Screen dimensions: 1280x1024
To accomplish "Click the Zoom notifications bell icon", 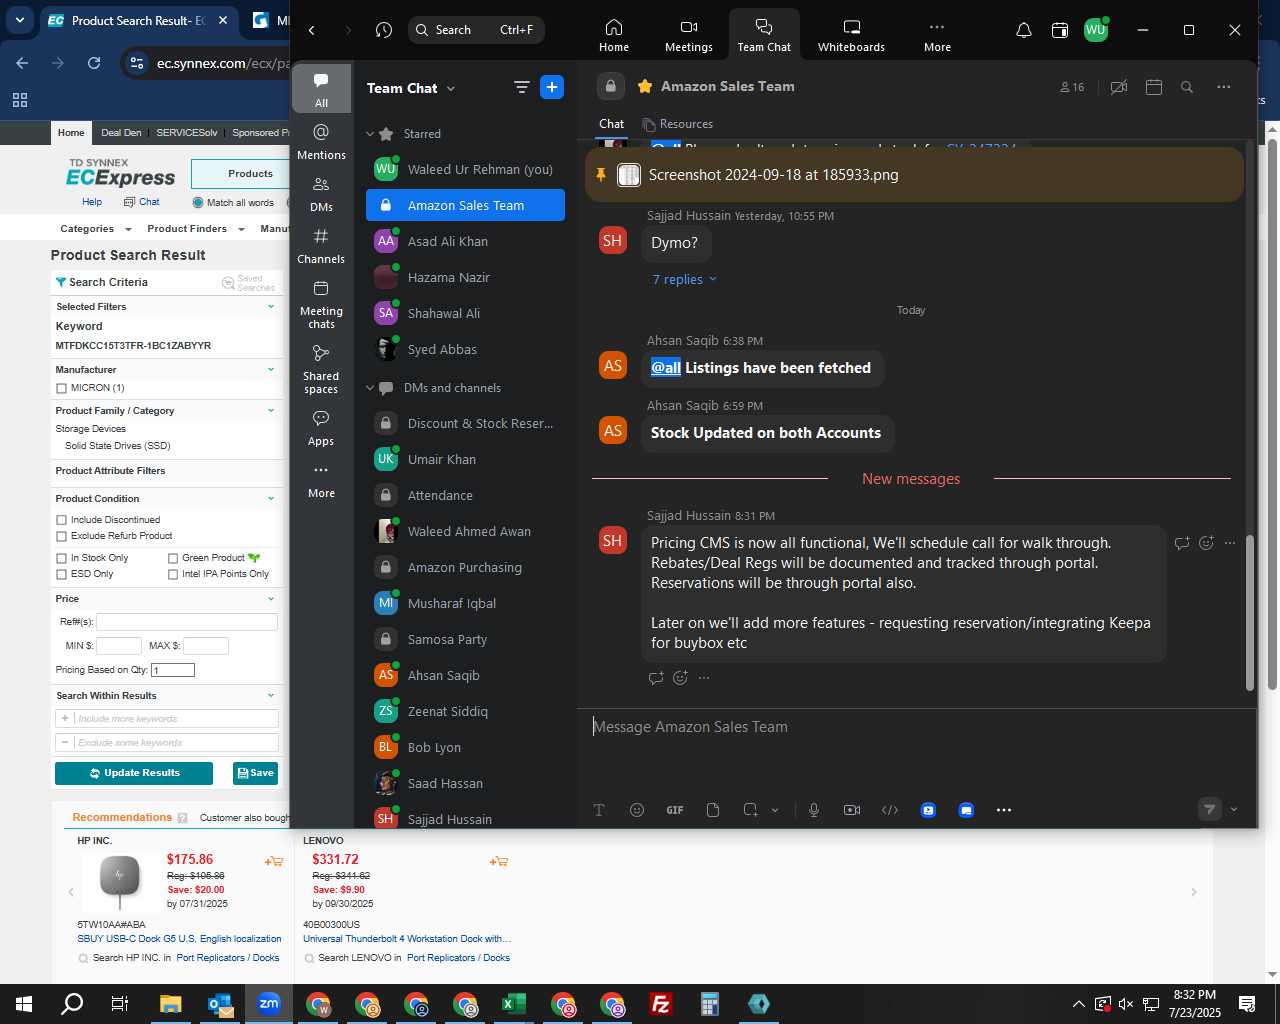I will tap(1023, 30).
